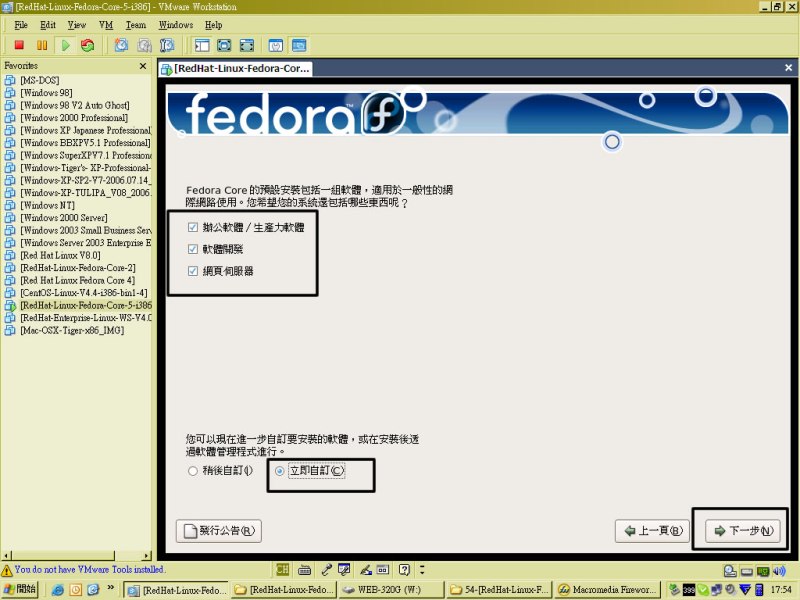
Task: Click the taskbar clock showing 17:54
Action: (782, 590)
